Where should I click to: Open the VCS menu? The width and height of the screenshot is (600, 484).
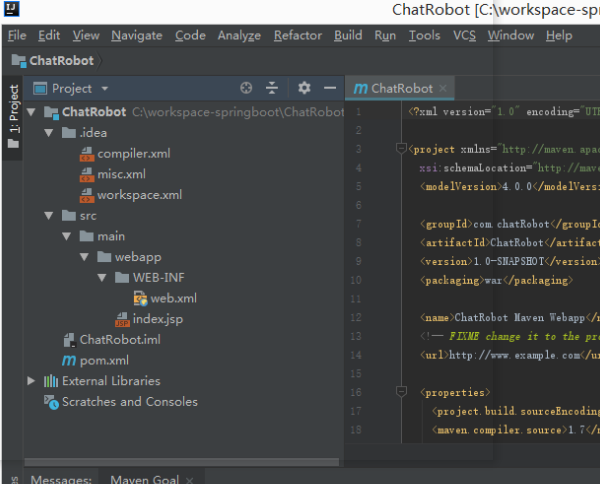[464, 36]
